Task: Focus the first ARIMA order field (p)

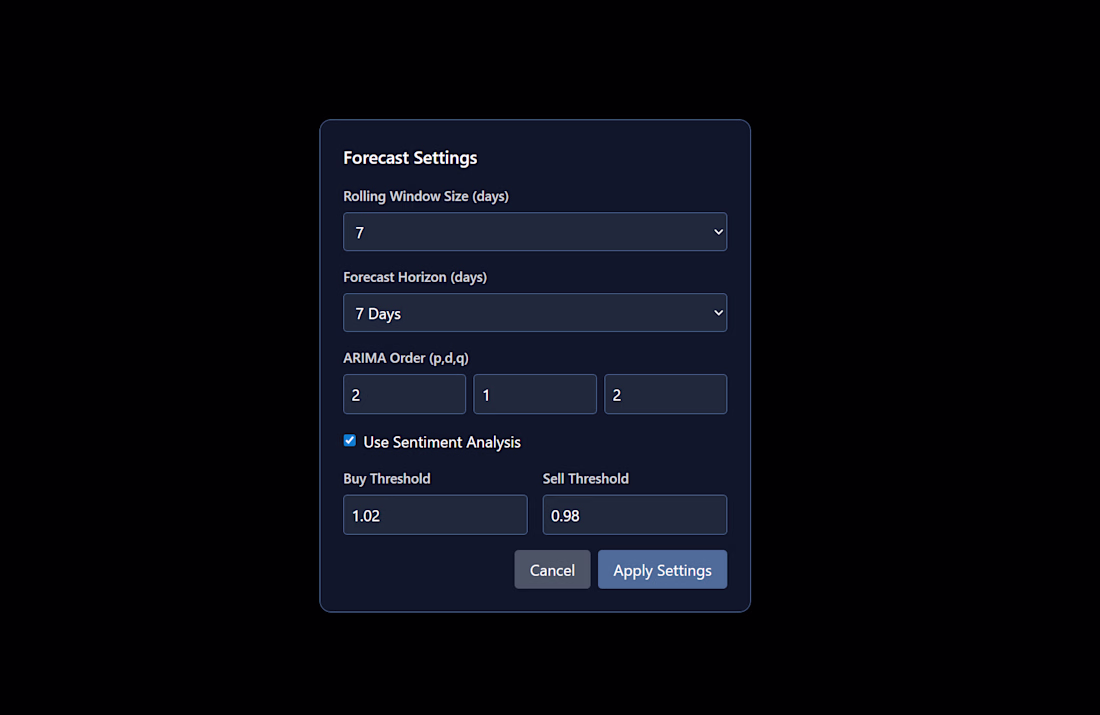Action: 404,394
